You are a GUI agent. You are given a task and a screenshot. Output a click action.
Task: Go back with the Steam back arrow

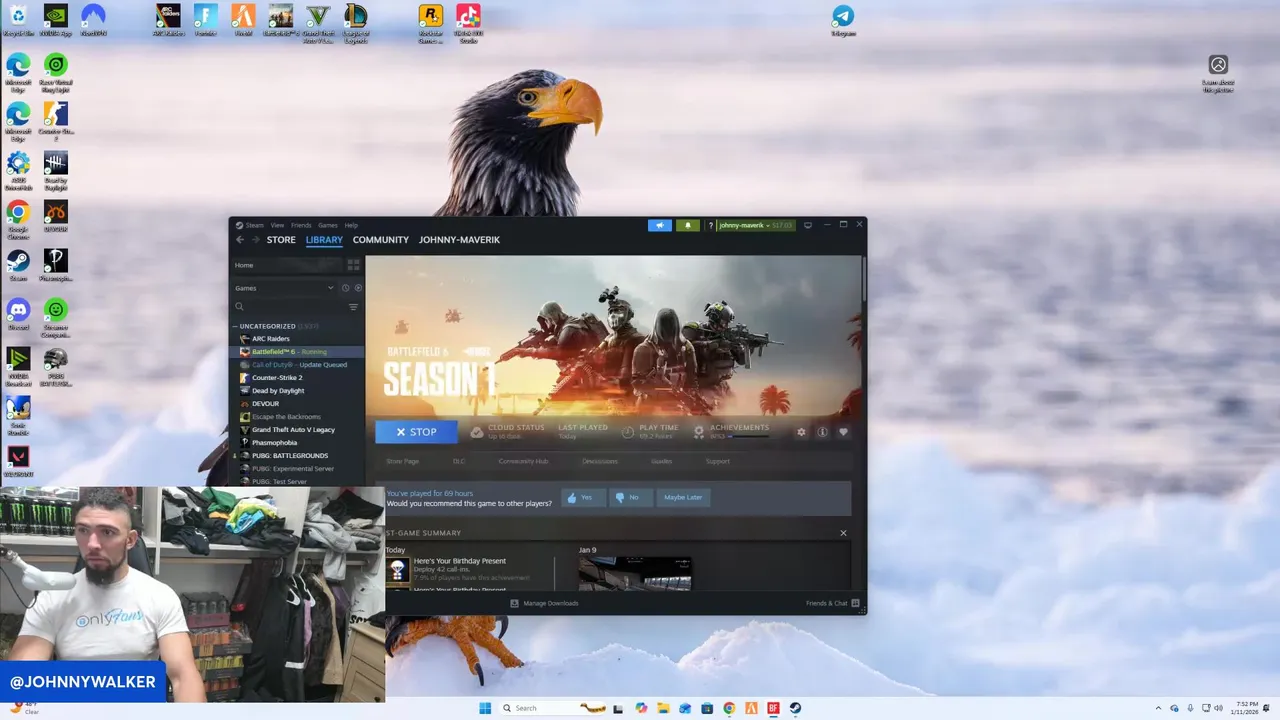tap(240, 240)
